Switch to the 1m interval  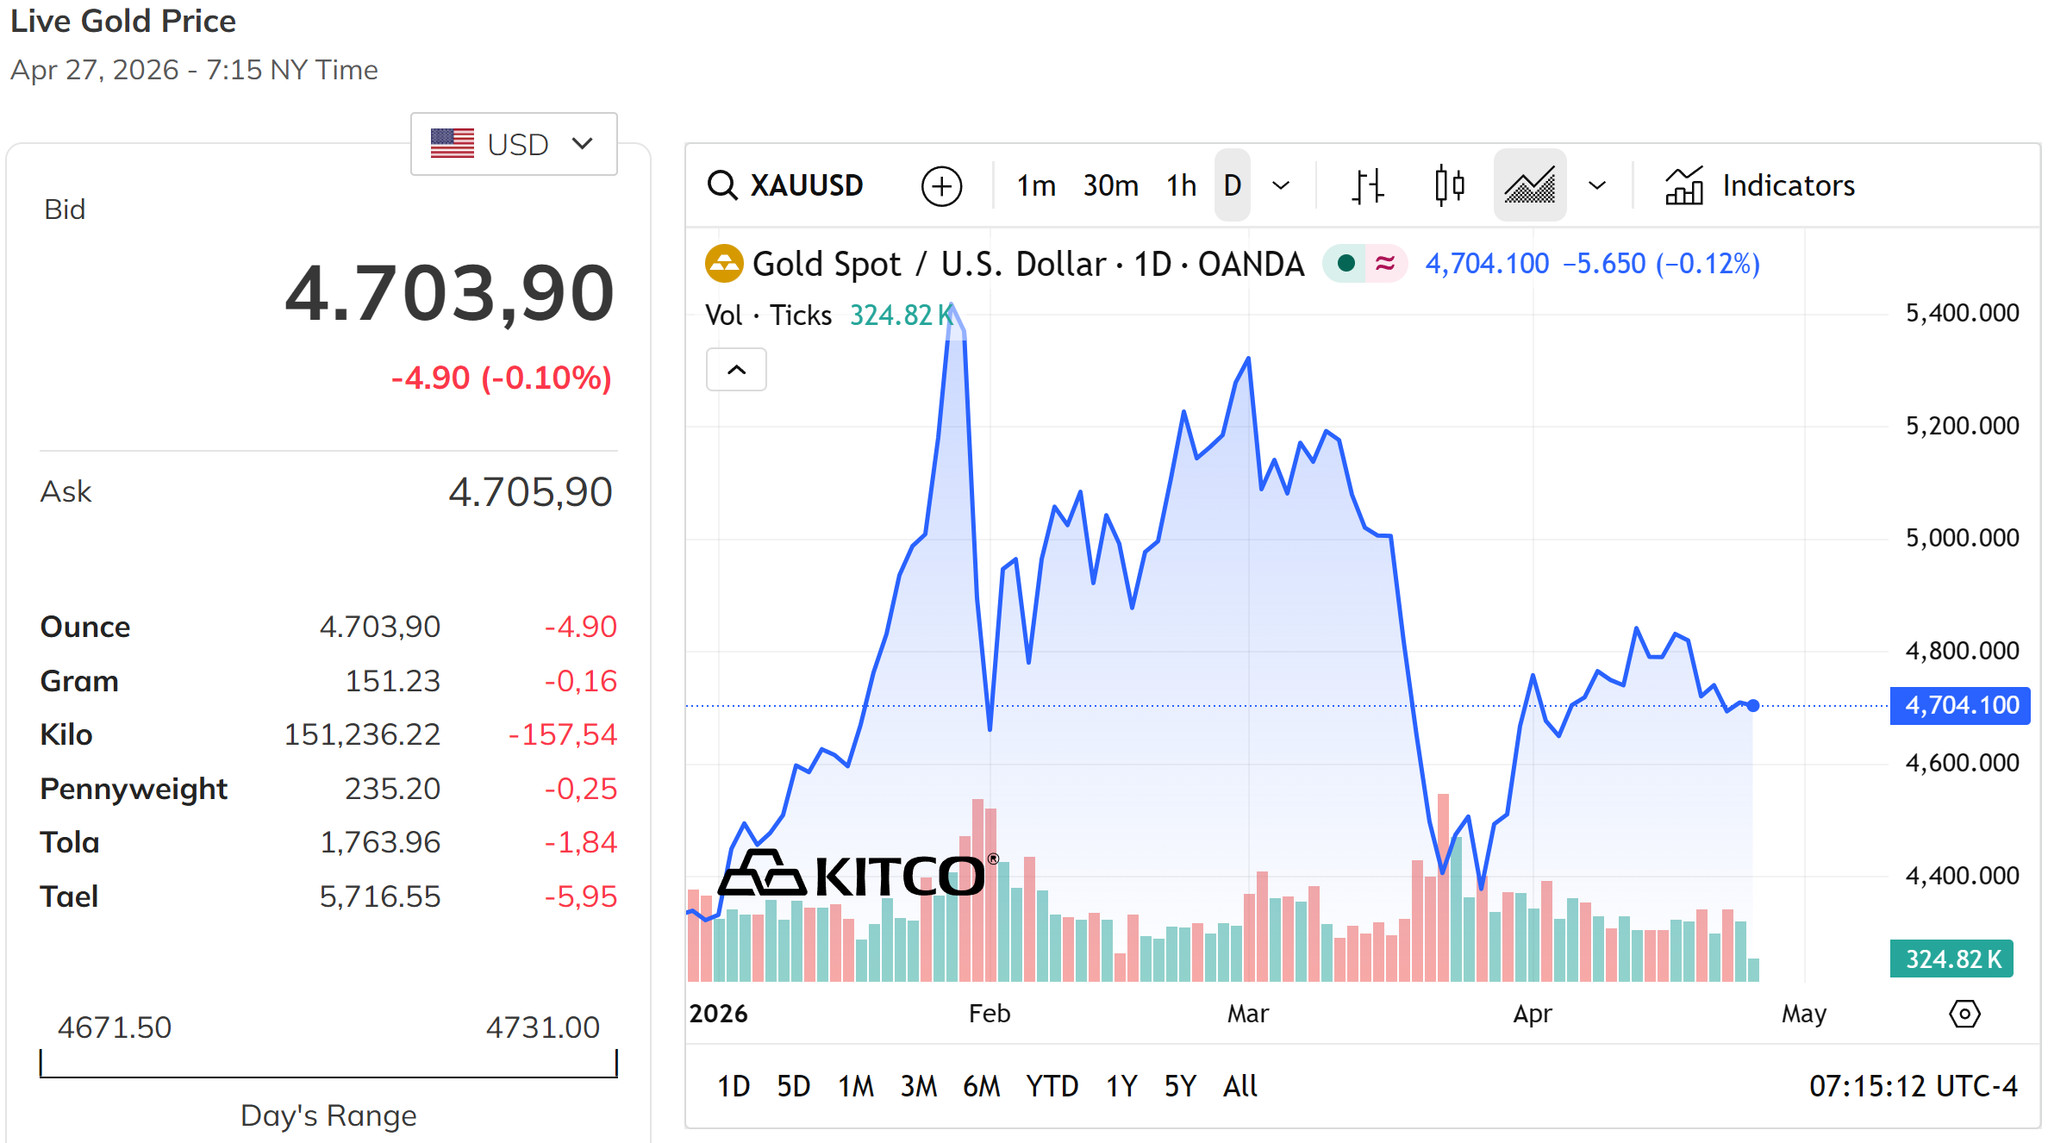click(1036, 186)
